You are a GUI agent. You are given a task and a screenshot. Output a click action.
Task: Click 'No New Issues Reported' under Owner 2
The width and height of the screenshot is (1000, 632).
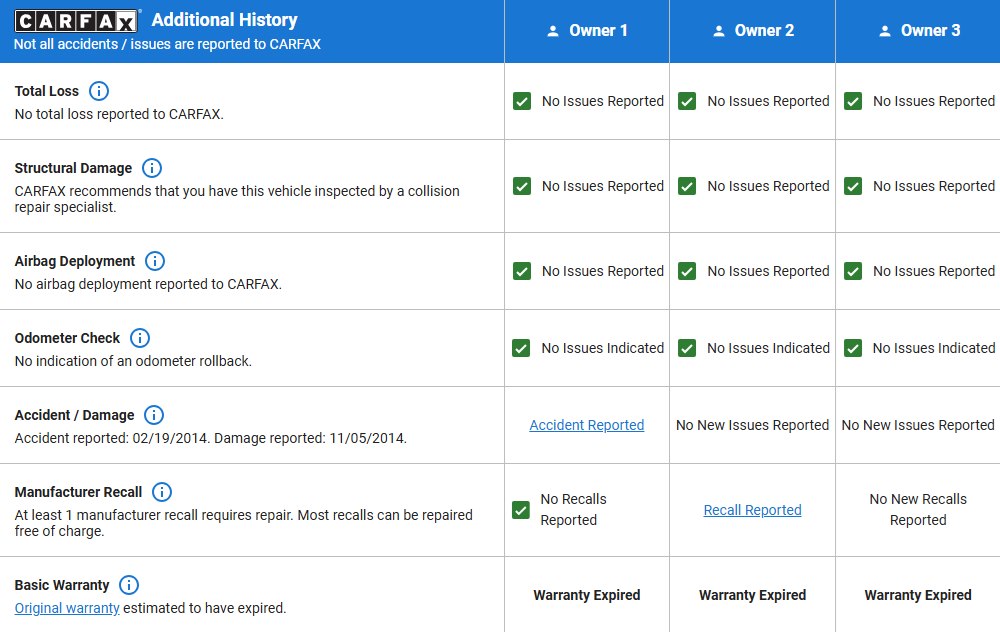[x=753, y=425]
